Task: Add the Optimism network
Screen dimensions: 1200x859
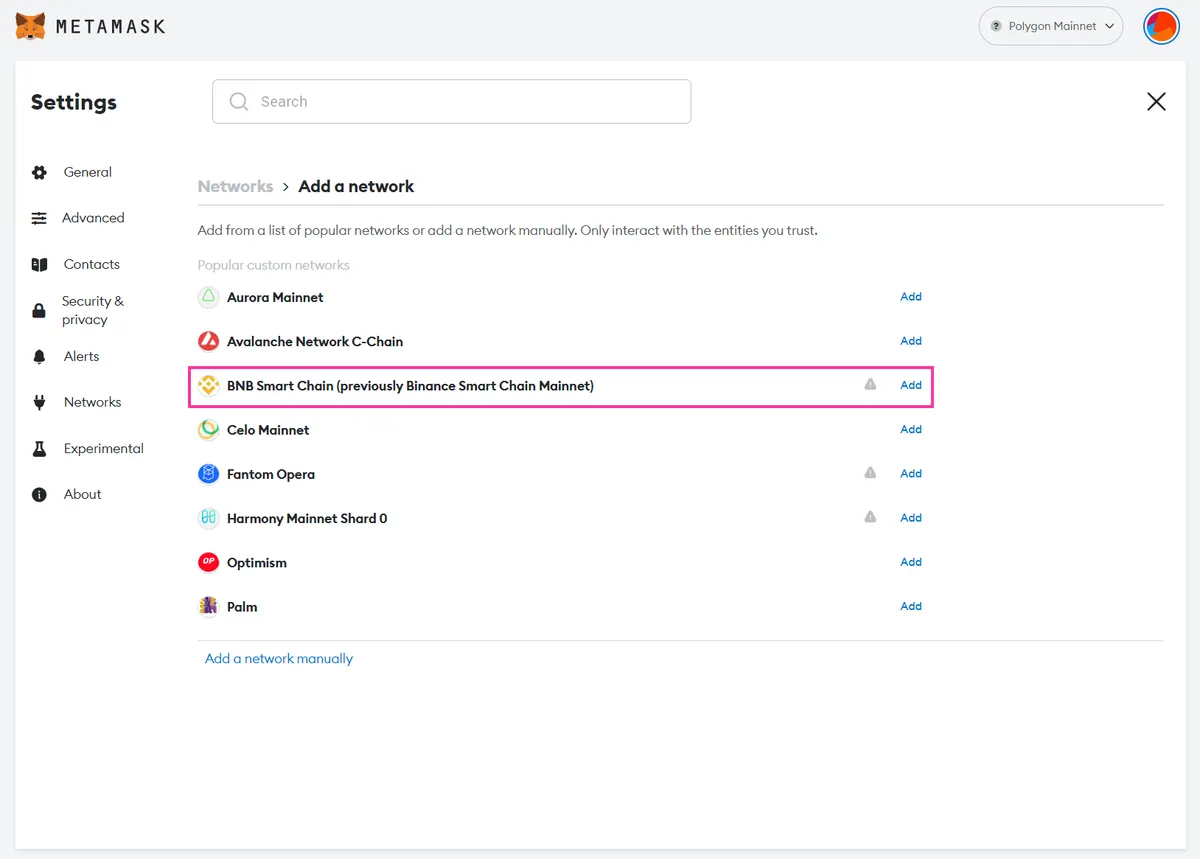Action: 911,562
